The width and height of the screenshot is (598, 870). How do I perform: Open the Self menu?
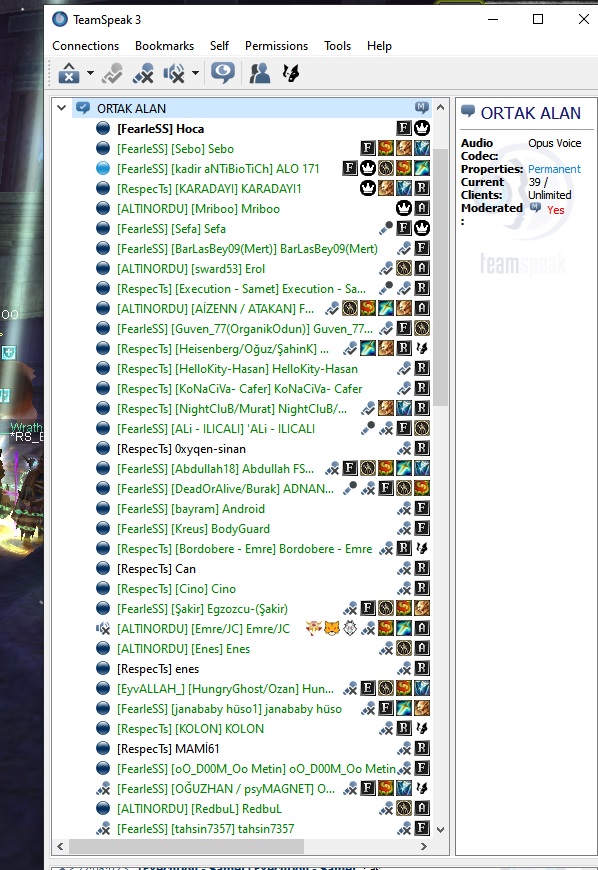click(x=219, y=46)
